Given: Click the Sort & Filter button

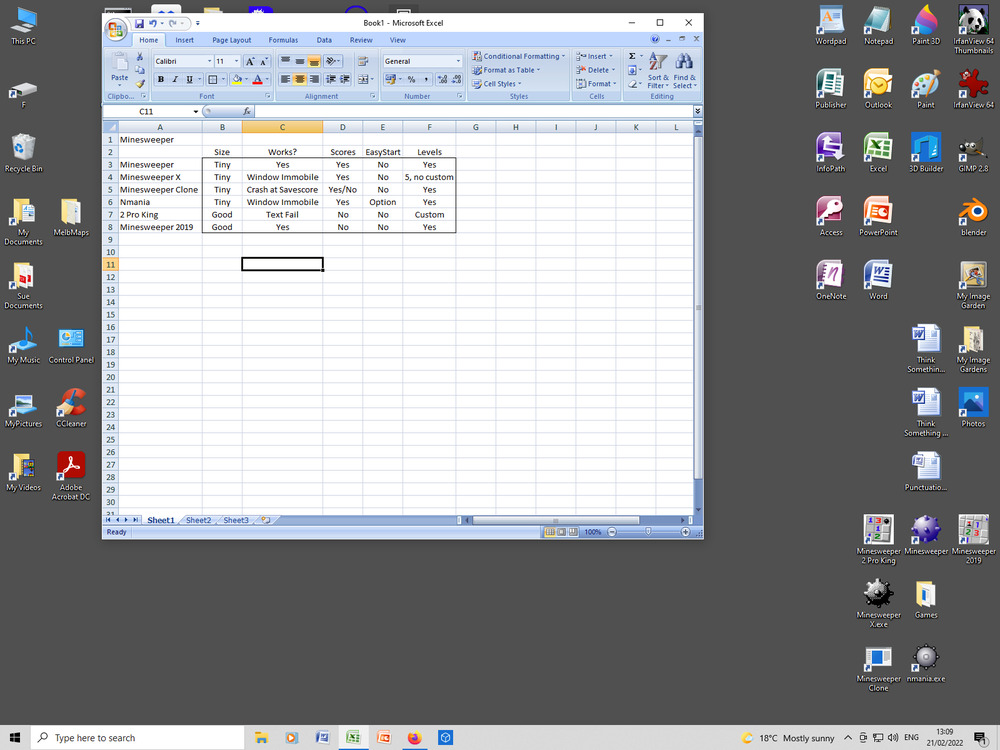Looking at the screenshot, I should click(658, 72).
